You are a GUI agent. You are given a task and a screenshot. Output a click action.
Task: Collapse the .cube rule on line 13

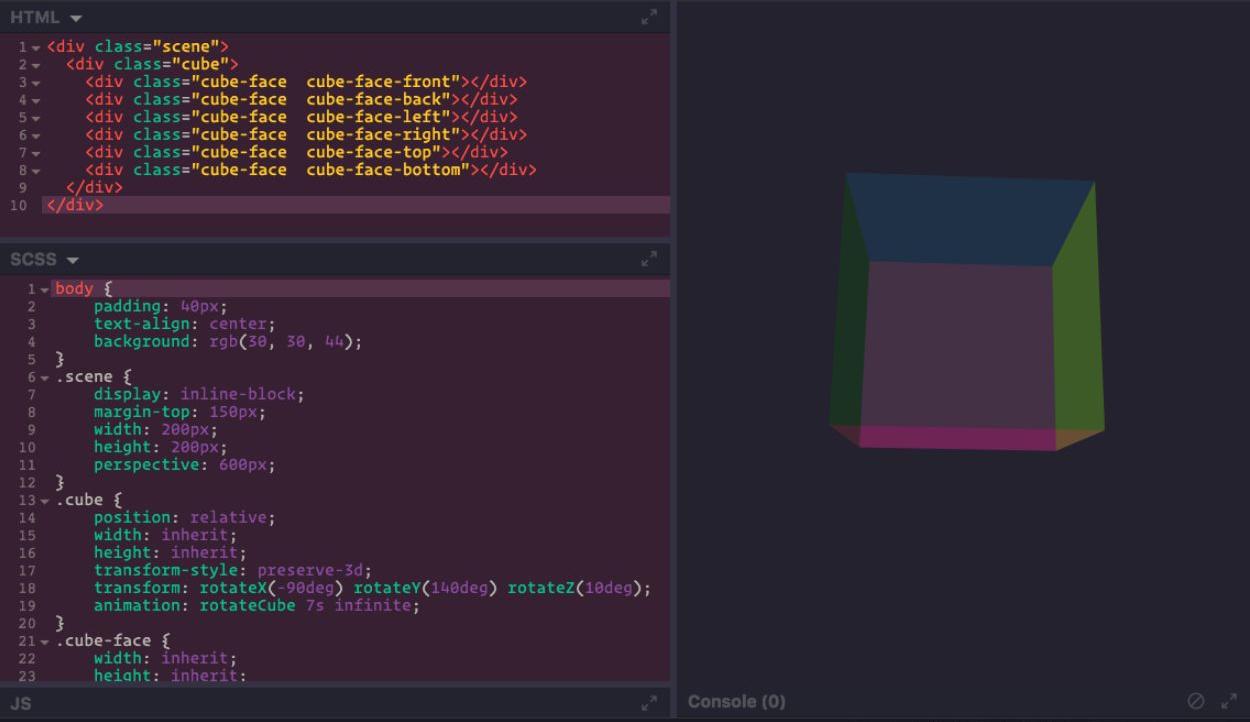[x=44, y=501]
